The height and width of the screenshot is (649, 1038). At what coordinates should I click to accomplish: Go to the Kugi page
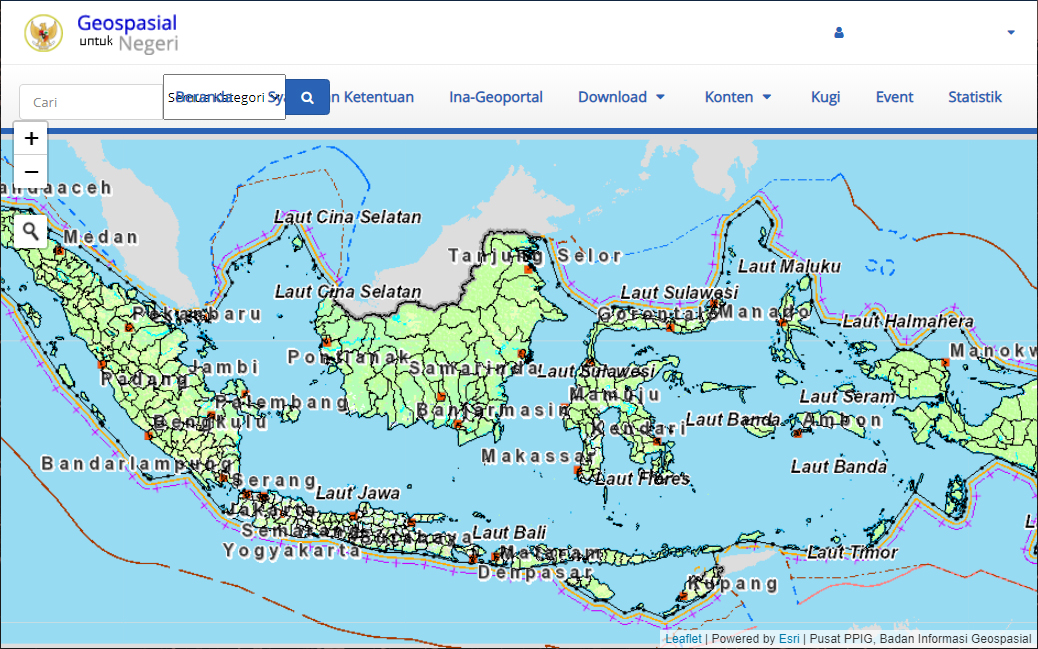pyautogui.click(x=826, y=97)
